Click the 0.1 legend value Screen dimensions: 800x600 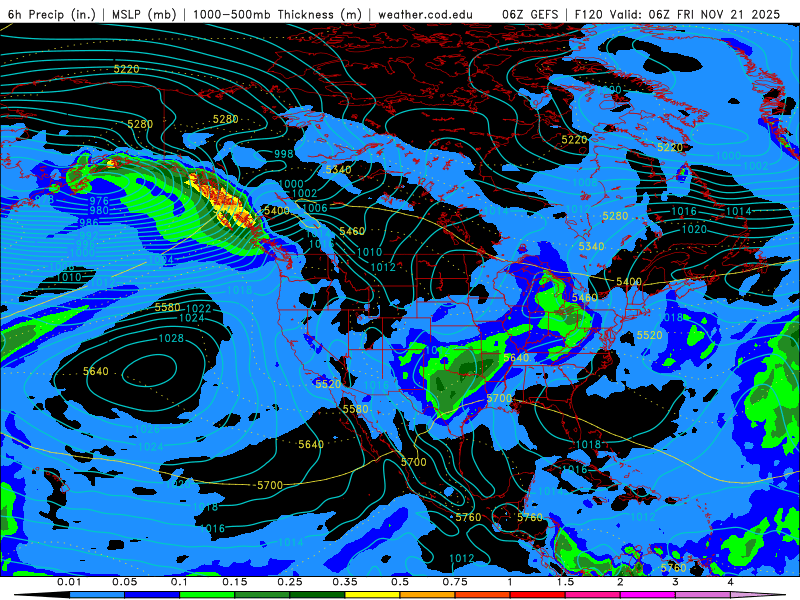[179, 582]
